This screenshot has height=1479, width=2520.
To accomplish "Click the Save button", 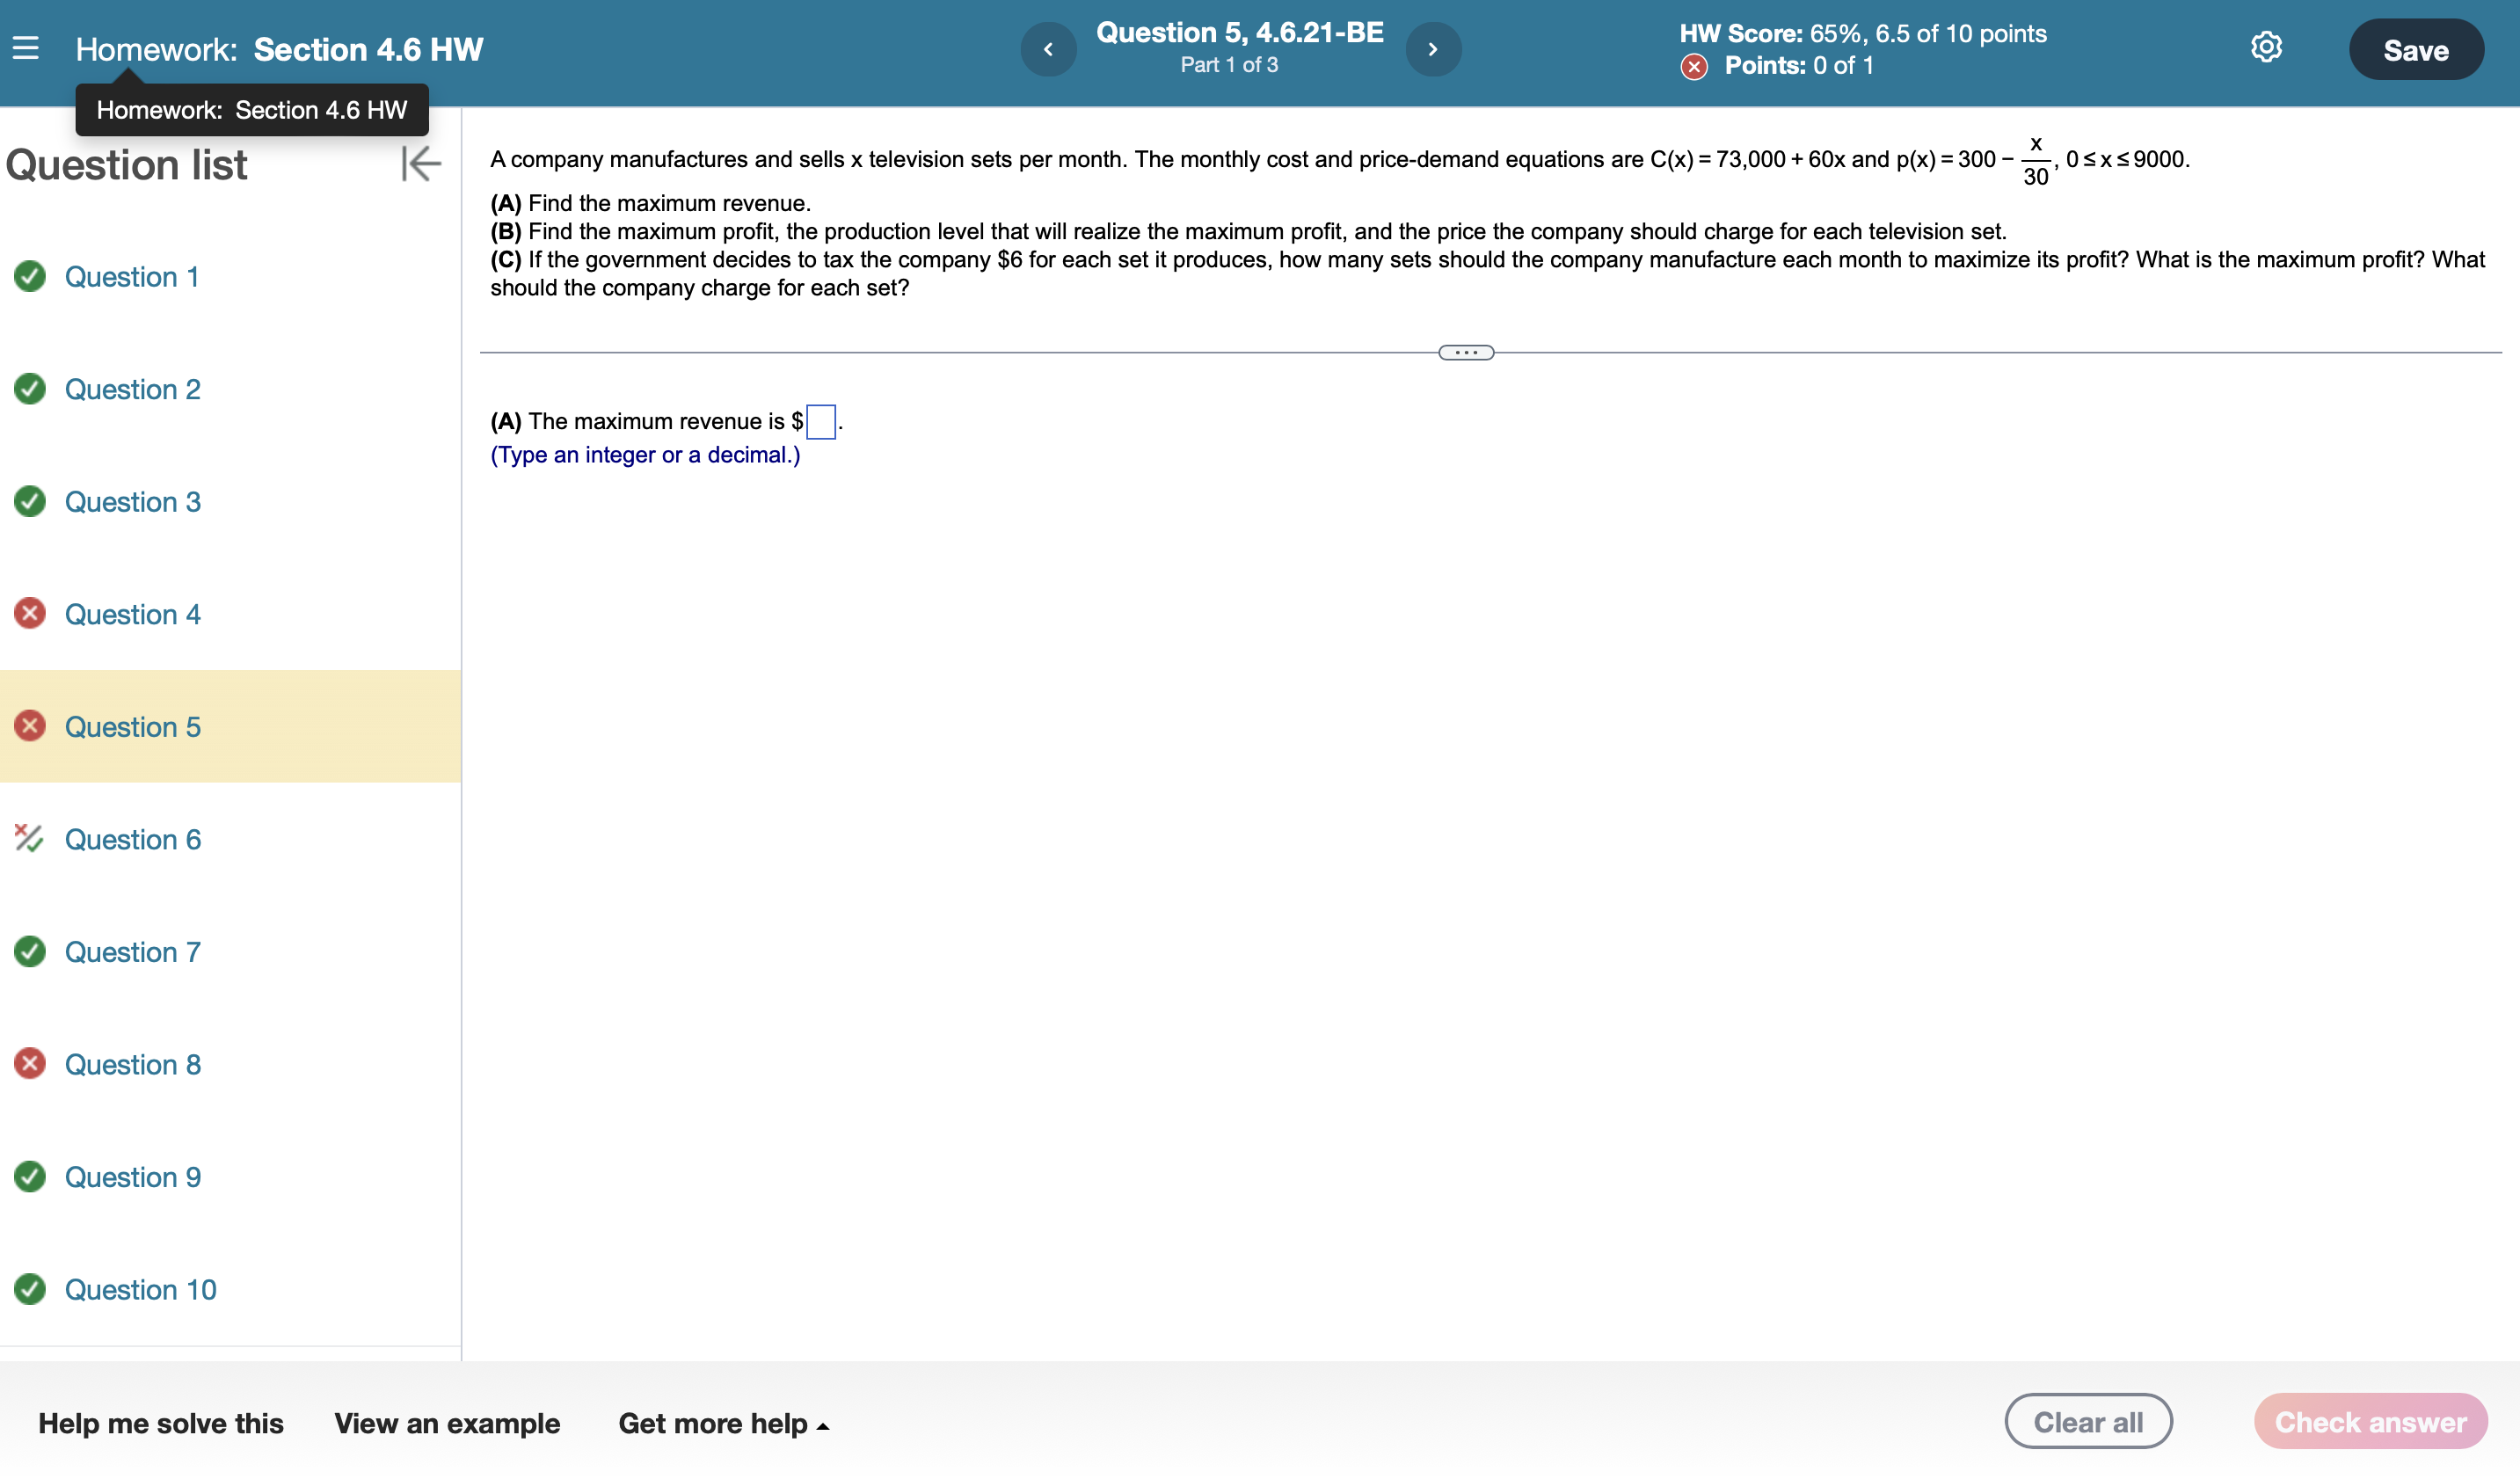I will [2415, 50].
